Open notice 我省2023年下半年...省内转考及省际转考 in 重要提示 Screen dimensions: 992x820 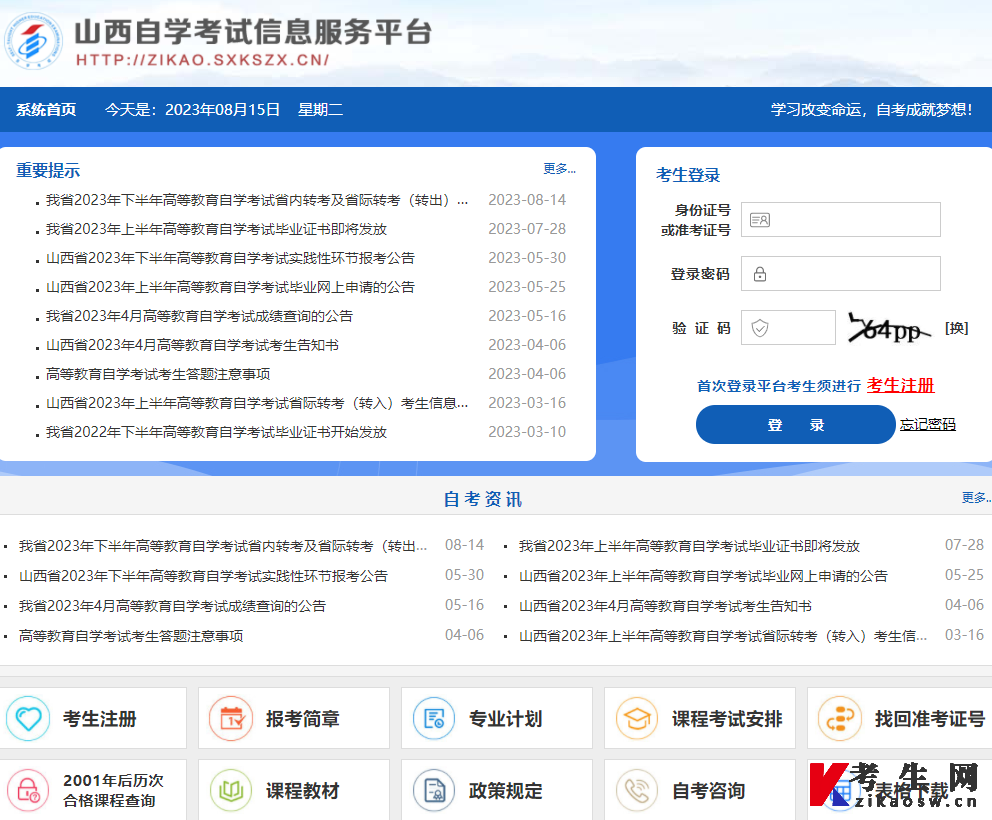point(257,201)
